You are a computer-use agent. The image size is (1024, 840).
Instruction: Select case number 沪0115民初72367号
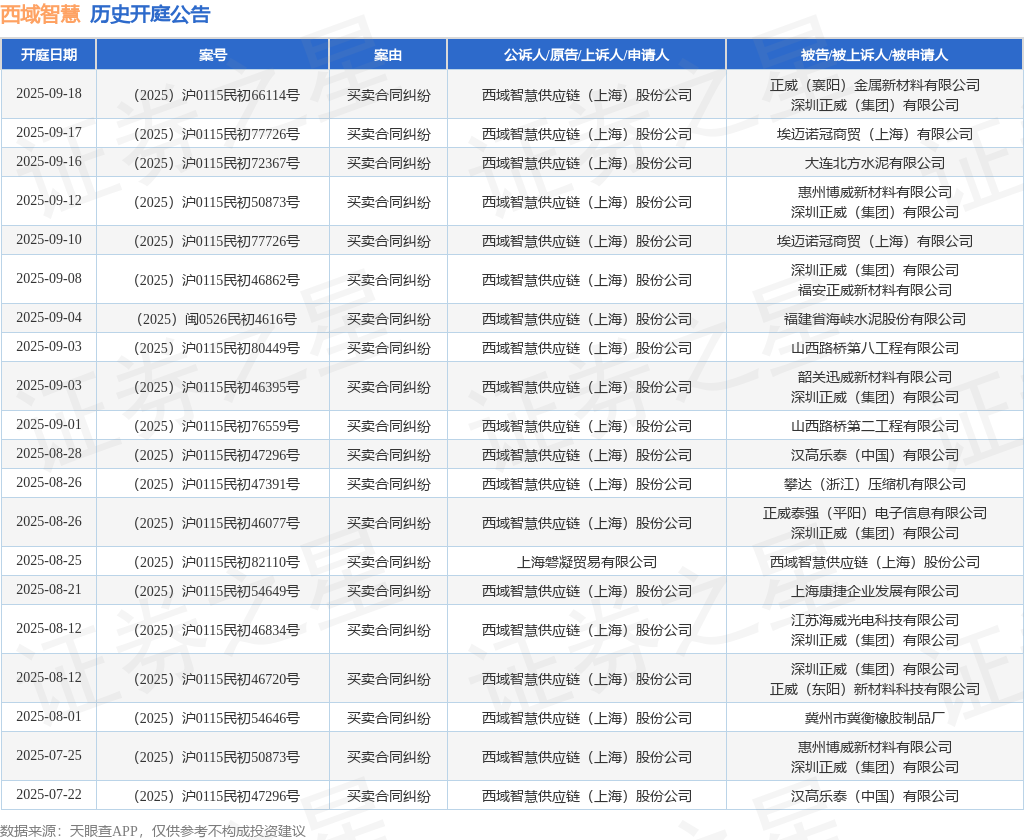point(216,163)
